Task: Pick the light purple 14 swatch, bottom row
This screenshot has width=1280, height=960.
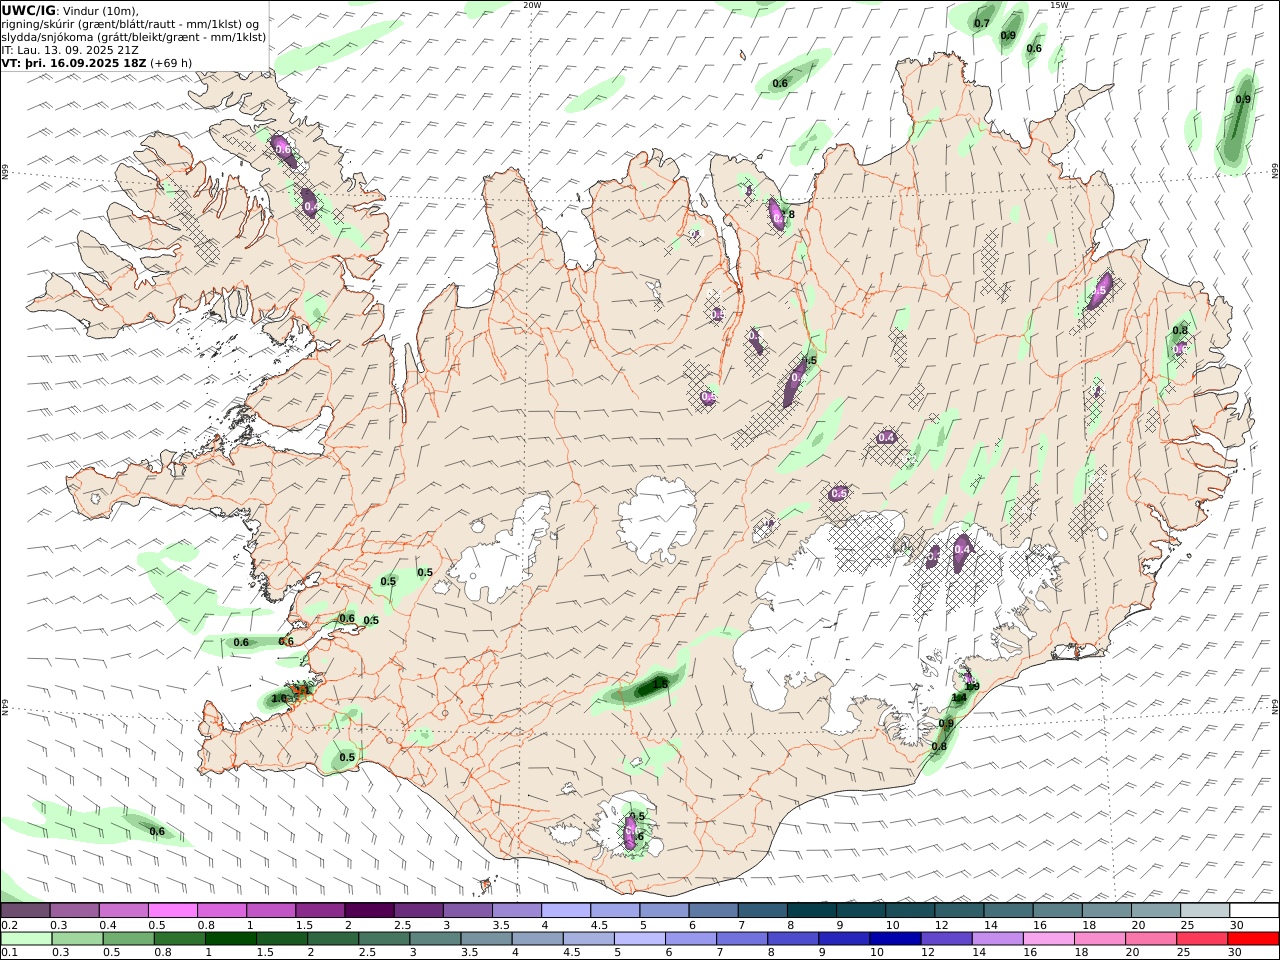Action: click(x=996, y=939)
